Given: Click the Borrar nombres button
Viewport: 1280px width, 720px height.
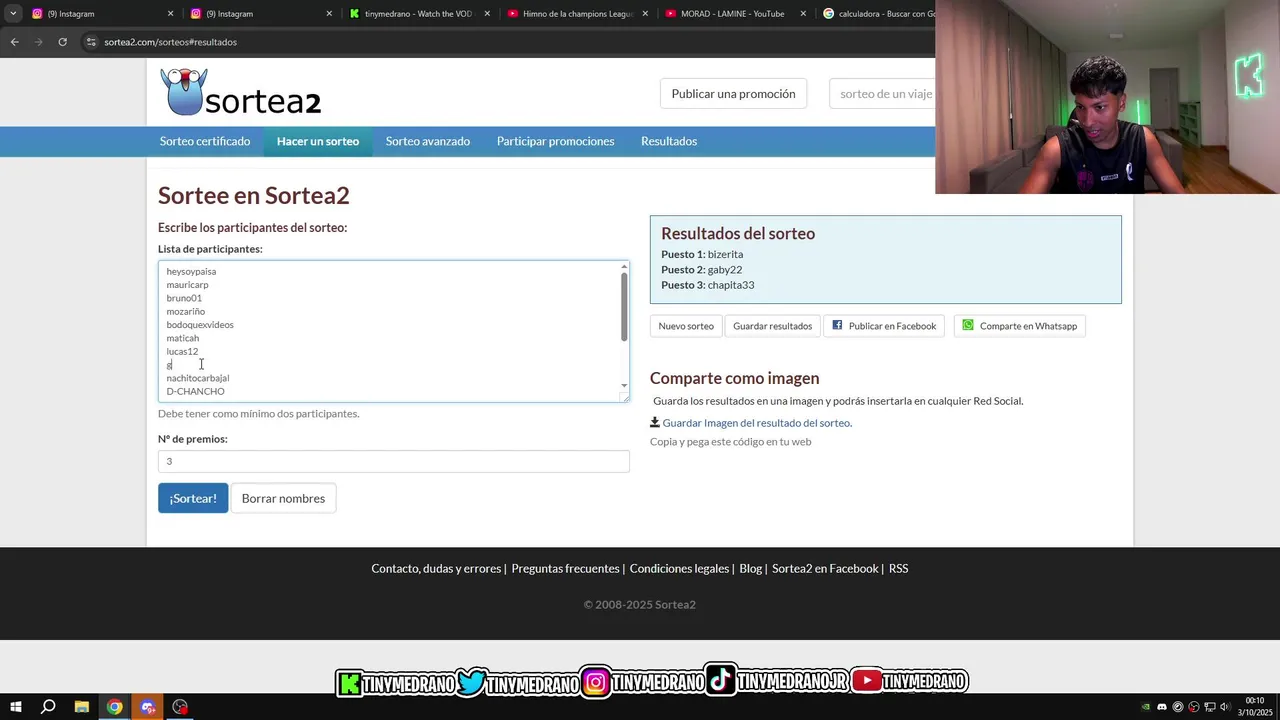Looking at the screenshot, I should click(283, 498).
